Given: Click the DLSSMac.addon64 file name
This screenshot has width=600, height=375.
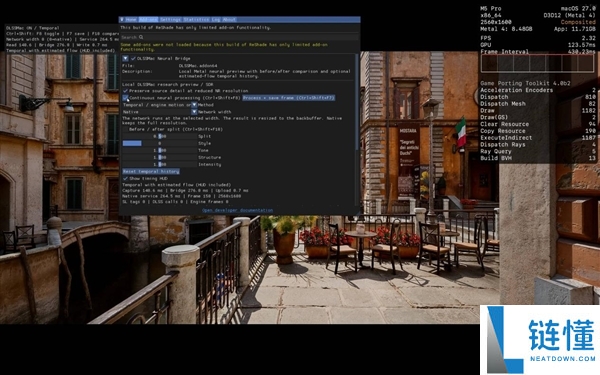Looking at the screenshot, I should tap(197, 66).
